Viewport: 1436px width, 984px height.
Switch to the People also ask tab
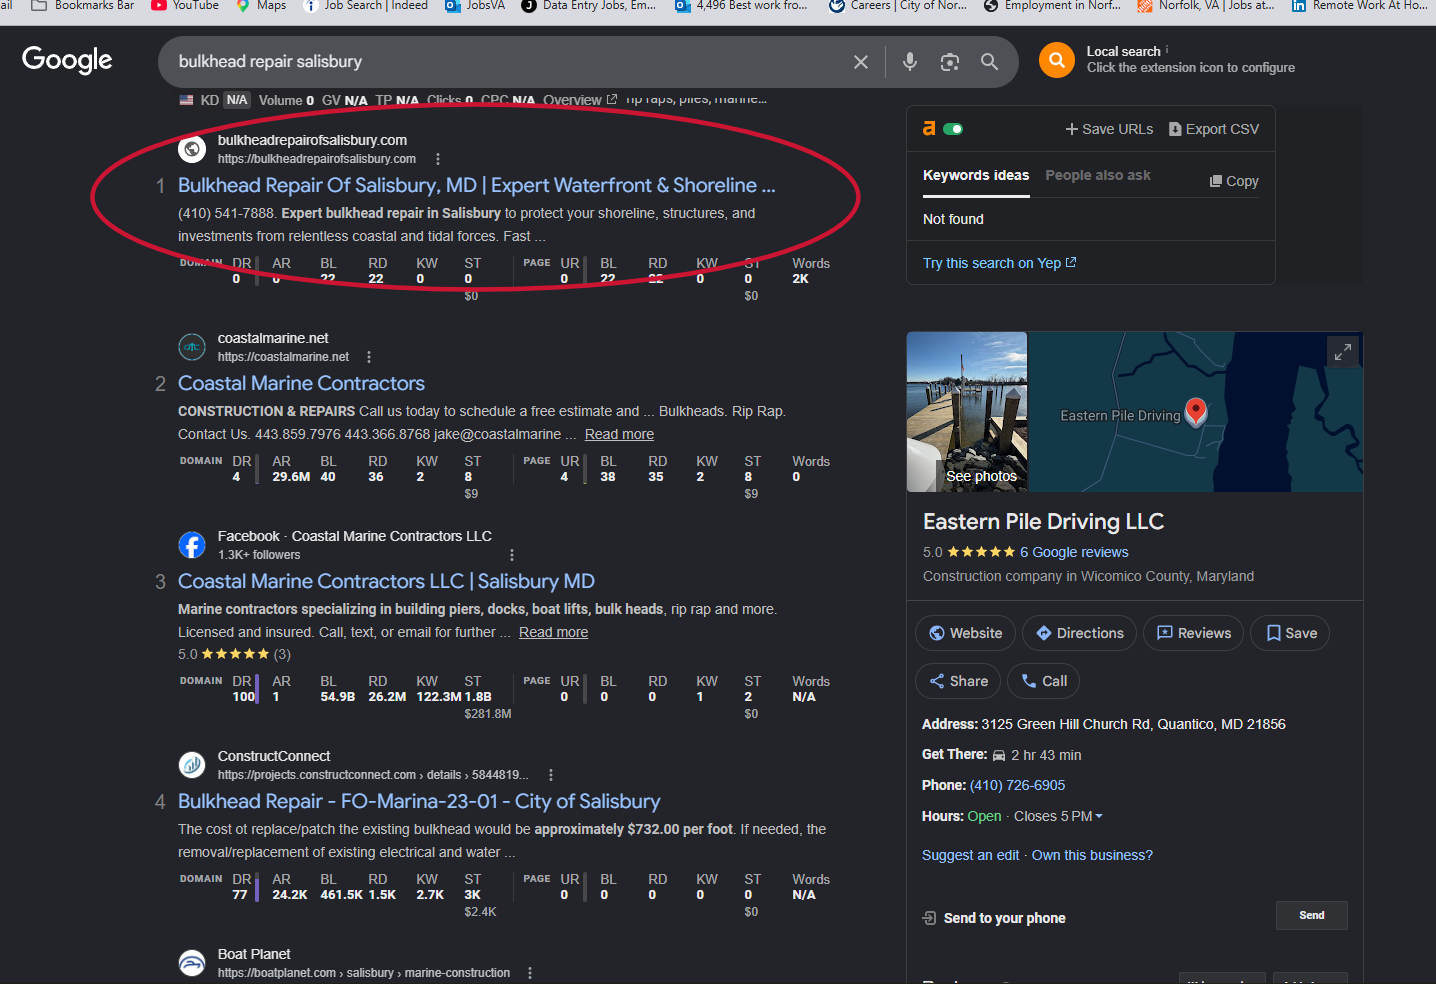(1098, 175)
